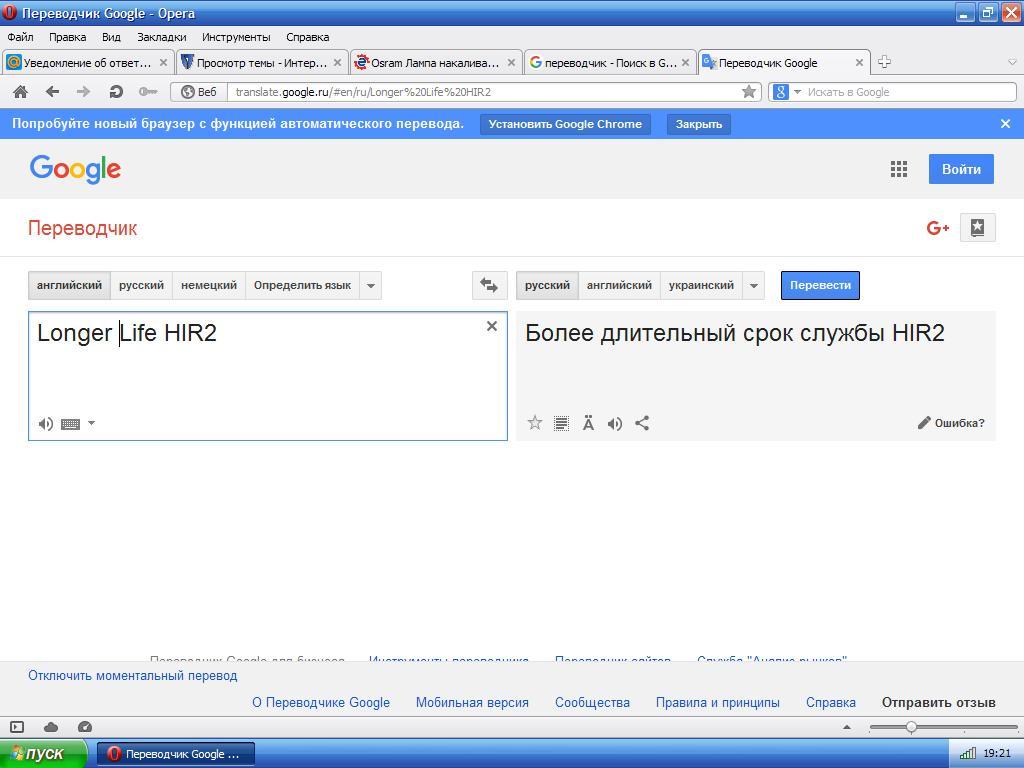Open the Google+ icon link
Screen dimensions: 1024x768
[x=937, y=228]
